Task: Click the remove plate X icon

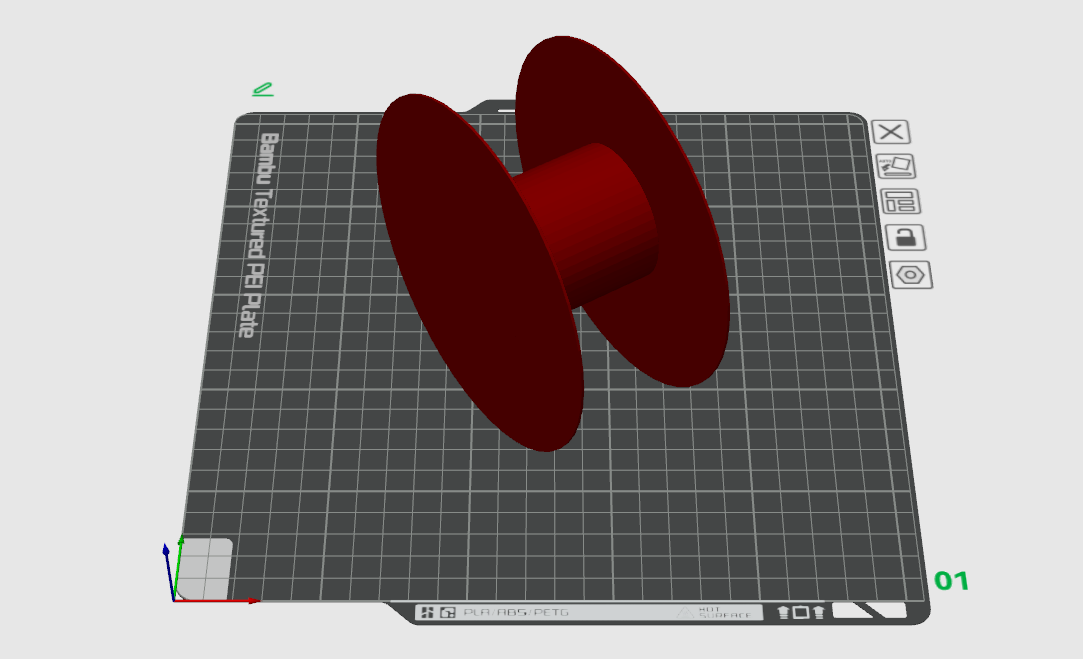Action: (891, 132)
